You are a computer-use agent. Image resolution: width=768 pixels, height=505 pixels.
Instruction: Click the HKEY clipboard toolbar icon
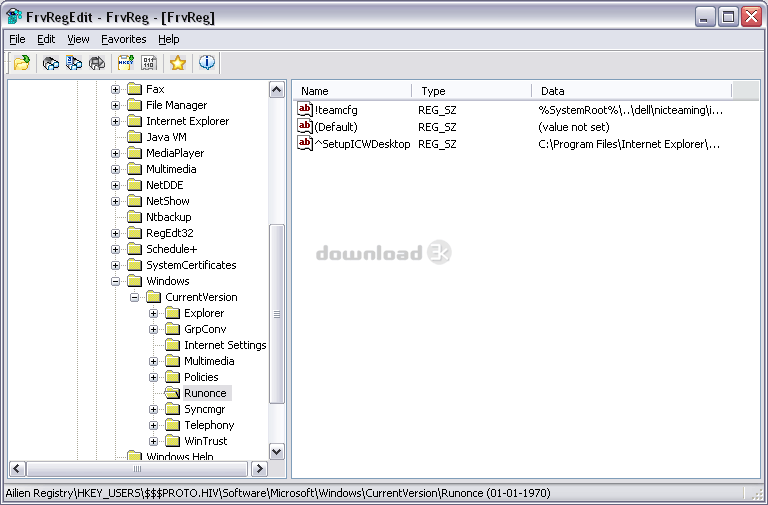pos(126,63)
